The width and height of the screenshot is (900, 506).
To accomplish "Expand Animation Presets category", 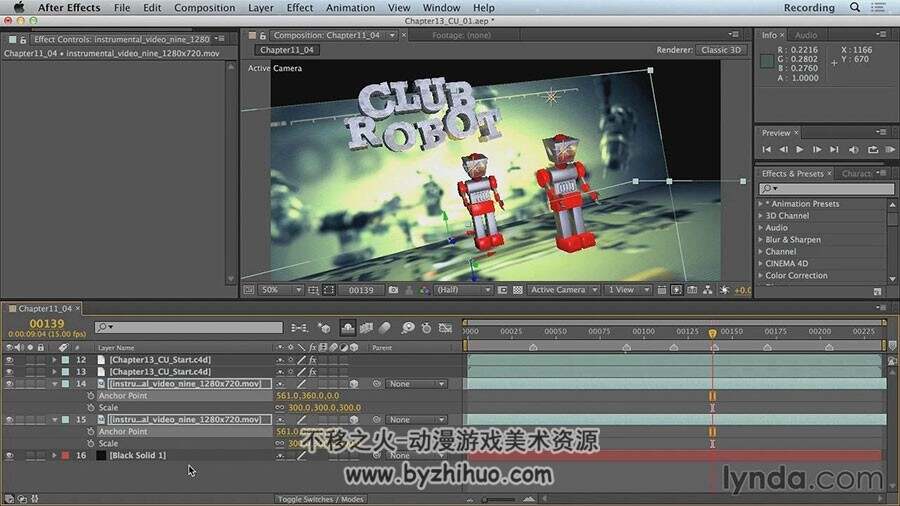I will click(761, 204).
